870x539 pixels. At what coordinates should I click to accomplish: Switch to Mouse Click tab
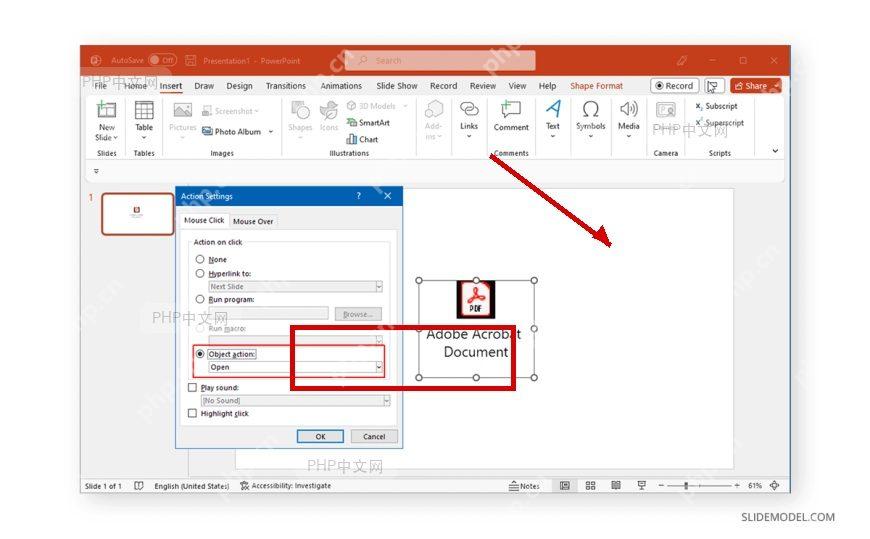204,220
